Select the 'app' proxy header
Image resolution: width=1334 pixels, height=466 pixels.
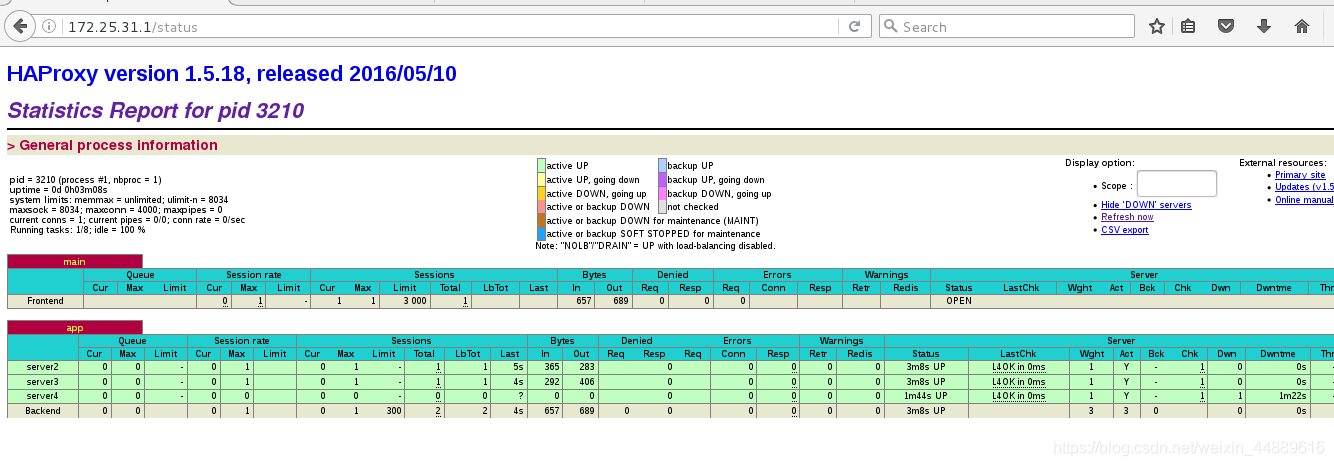tap(74, 327)
